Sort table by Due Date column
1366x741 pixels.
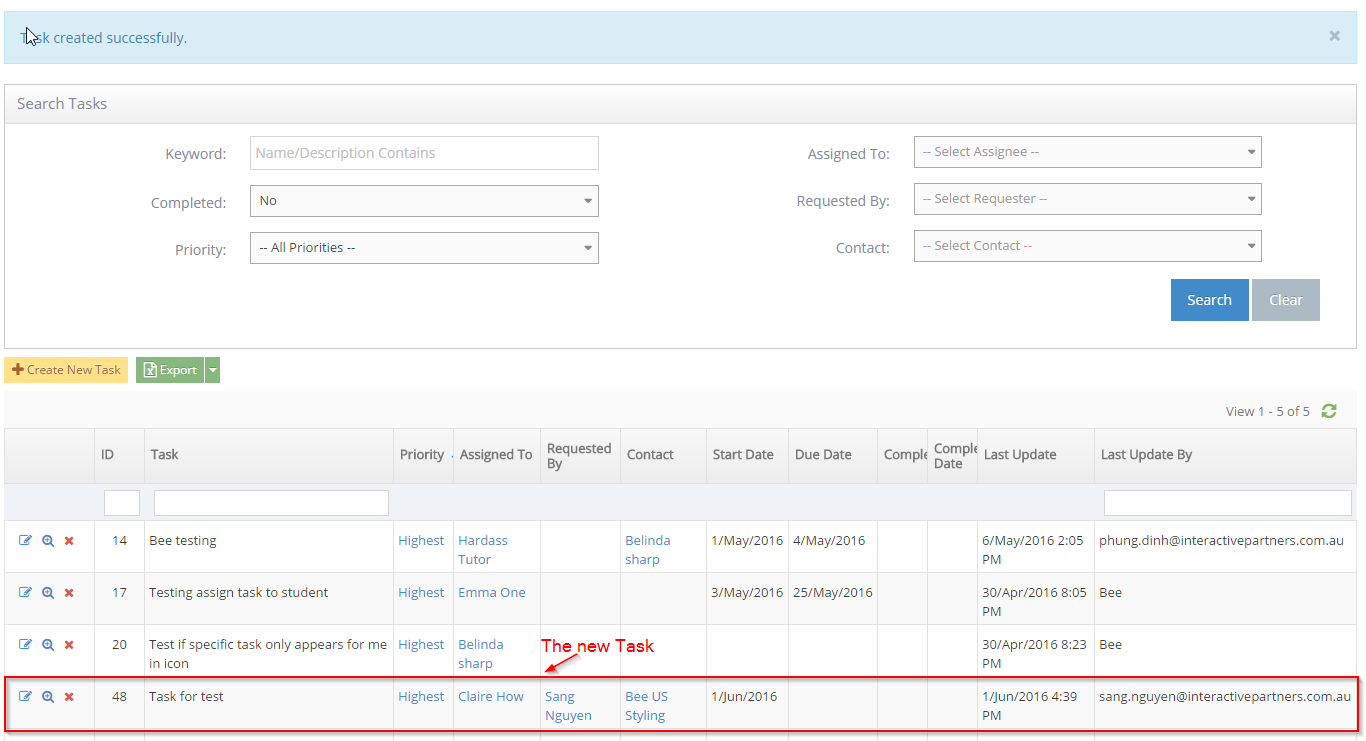click(x=823, y=455)
